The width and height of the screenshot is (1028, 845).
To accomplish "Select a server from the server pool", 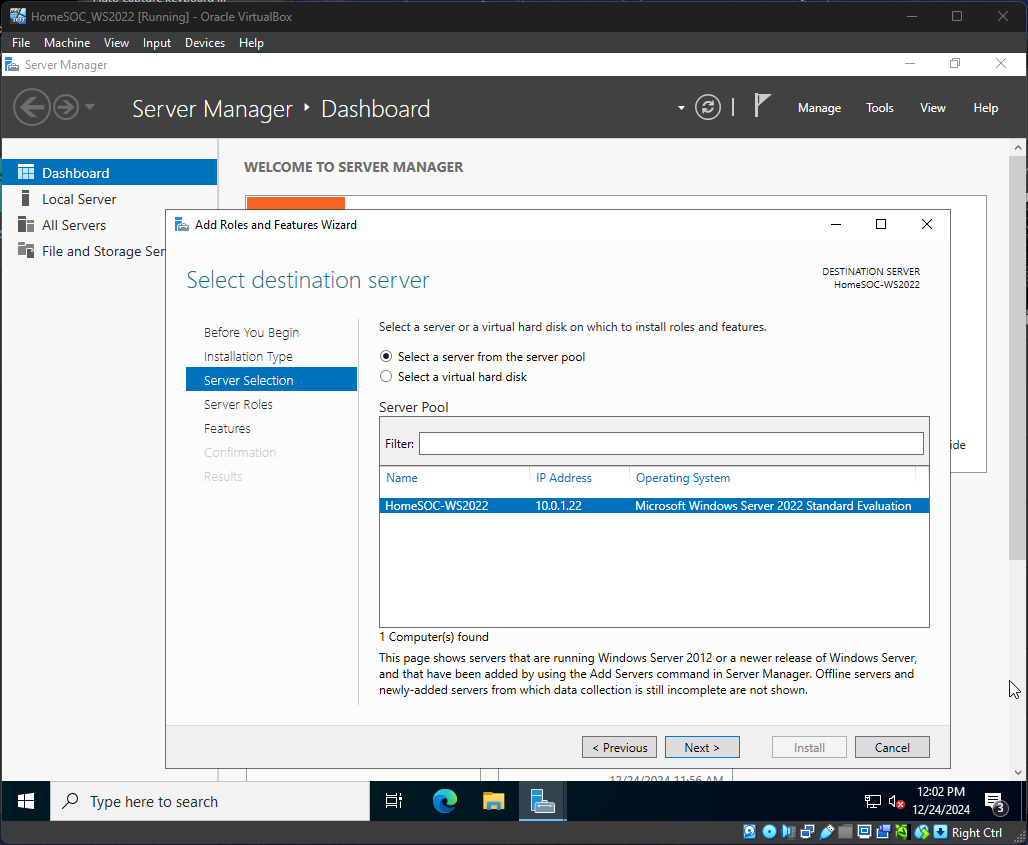I will 386,357.
